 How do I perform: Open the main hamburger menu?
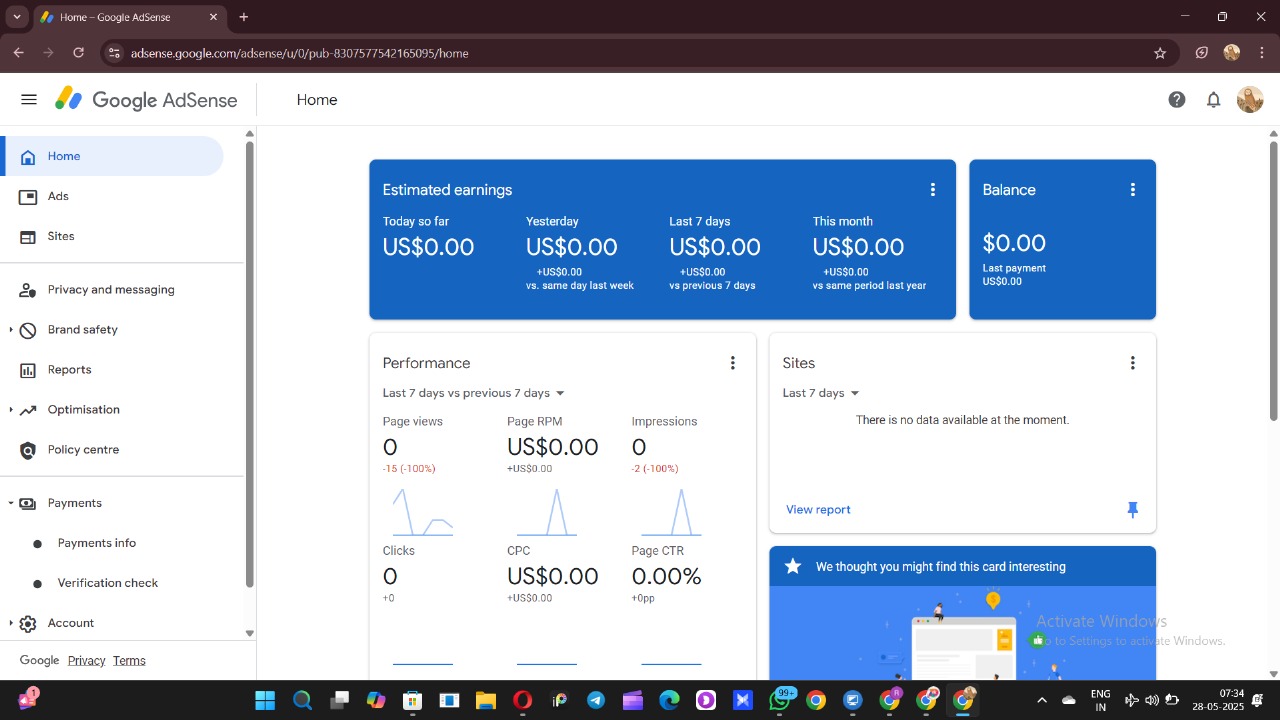(29, 99)
